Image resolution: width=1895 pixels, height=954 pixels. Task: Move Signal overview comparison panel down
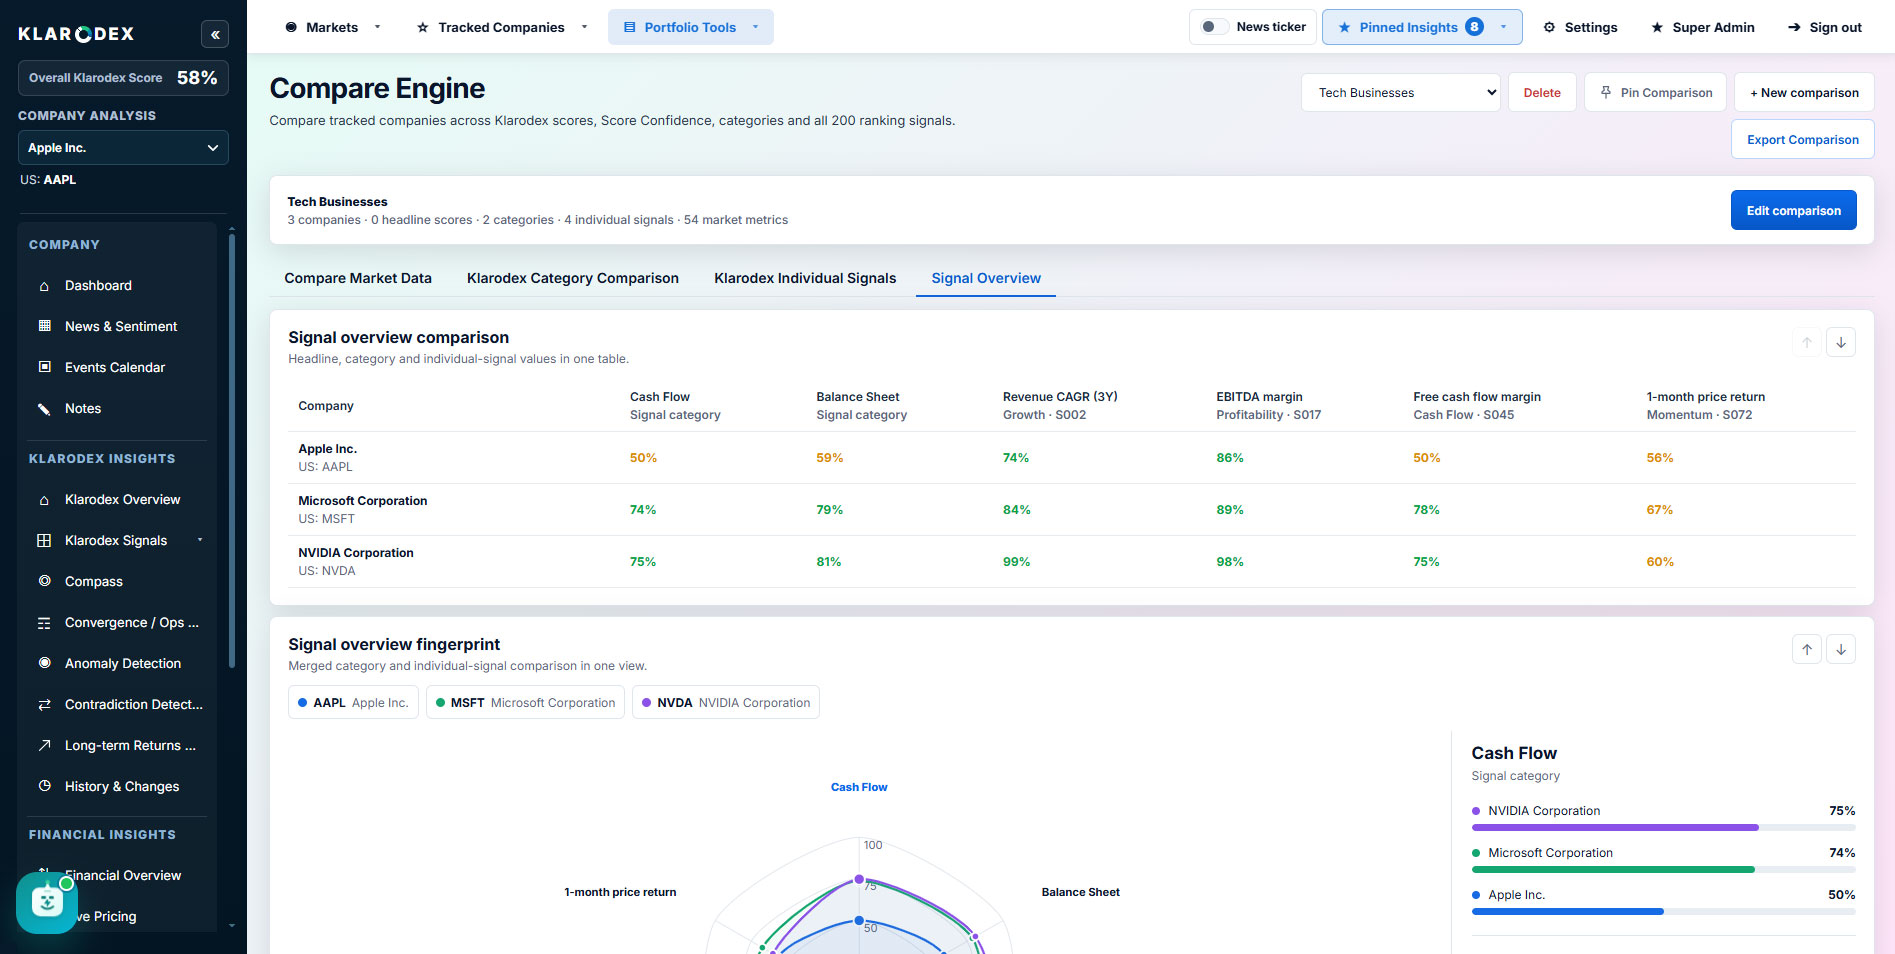(x=1840, y=342)
